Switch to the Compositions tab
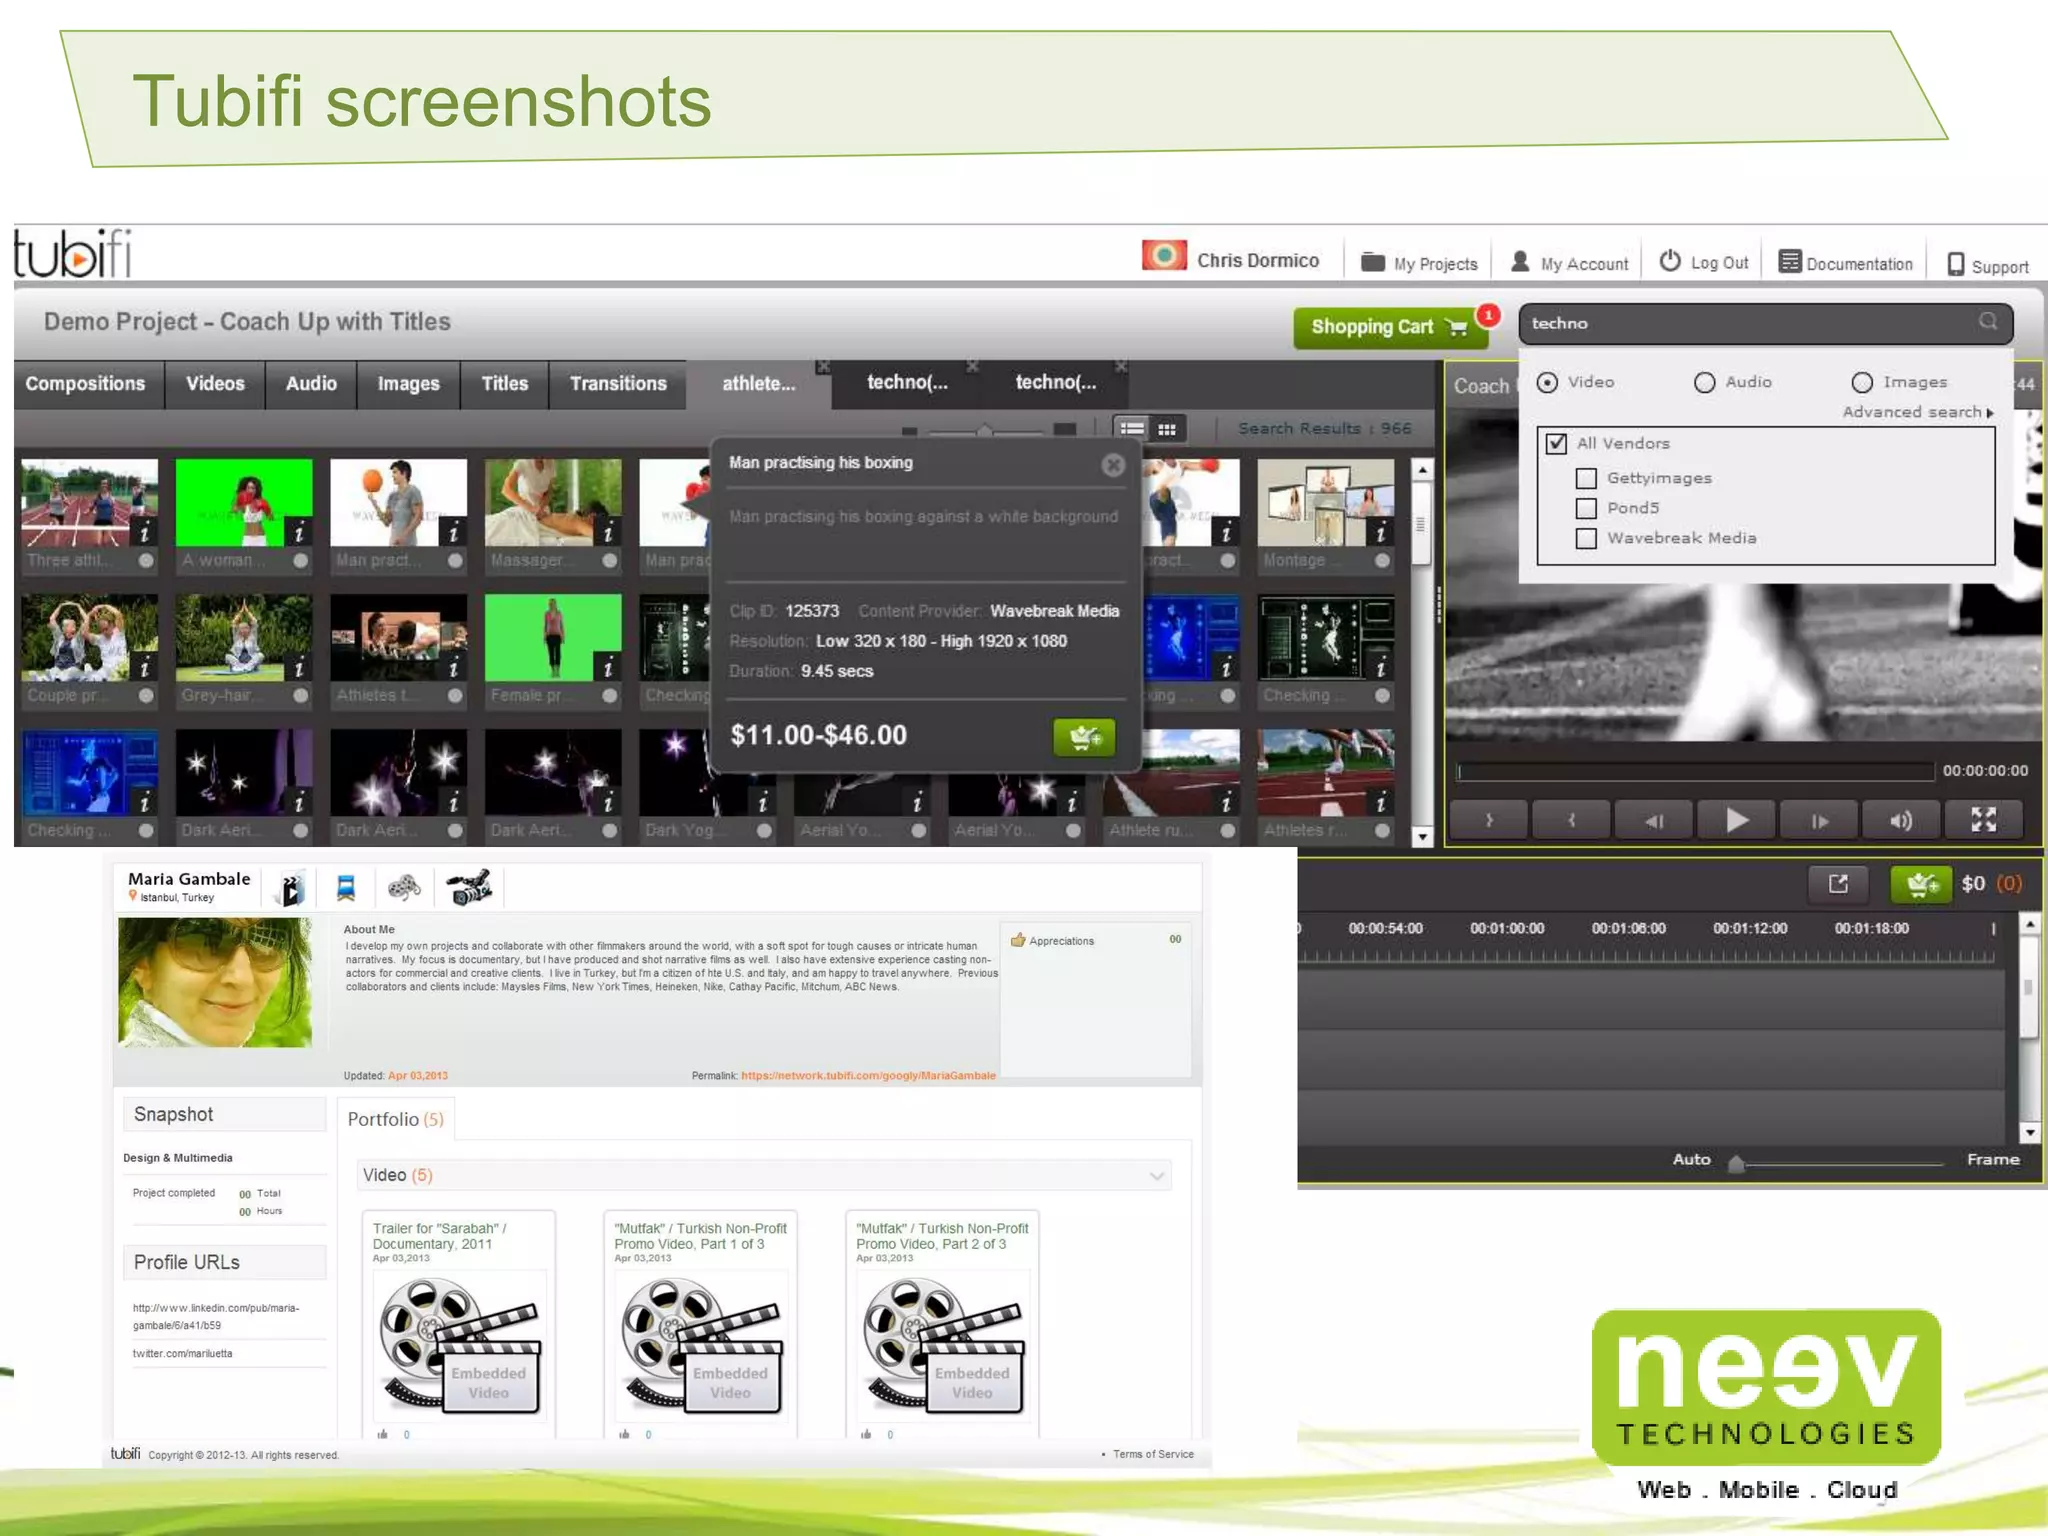 (x=85, y=384)
